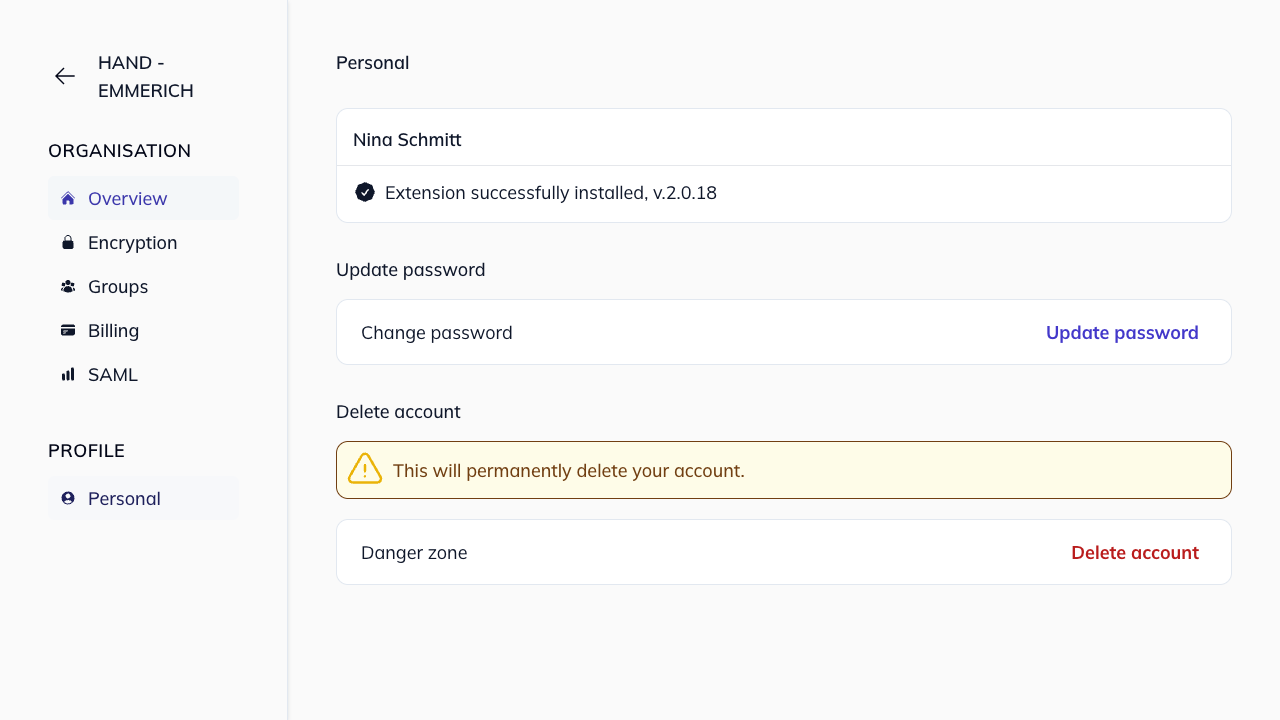The image size is (1280, 720).
Task: Click the Danger zone row
Action: pos(414,552)
